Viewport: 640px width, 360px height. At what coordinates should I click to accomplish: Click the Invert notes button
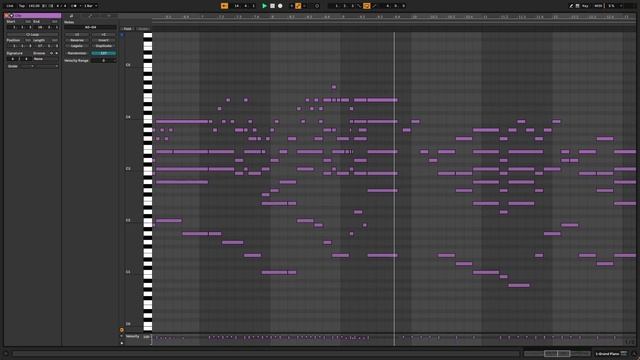click(104, 40)
